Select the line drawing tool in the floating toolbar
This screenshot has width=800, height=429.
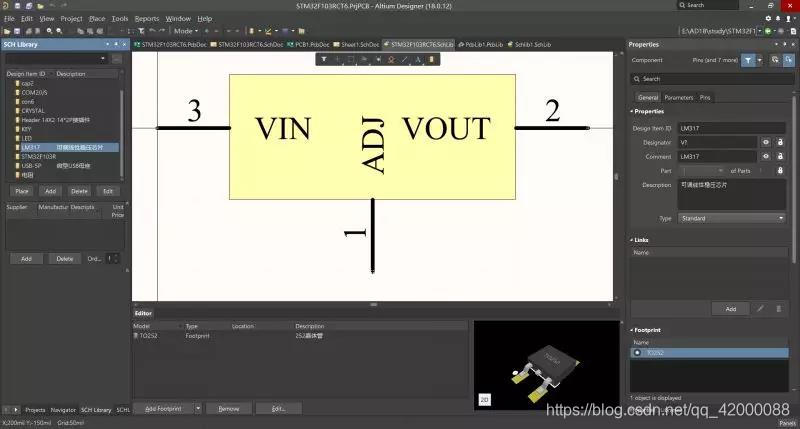coord(404,59)
